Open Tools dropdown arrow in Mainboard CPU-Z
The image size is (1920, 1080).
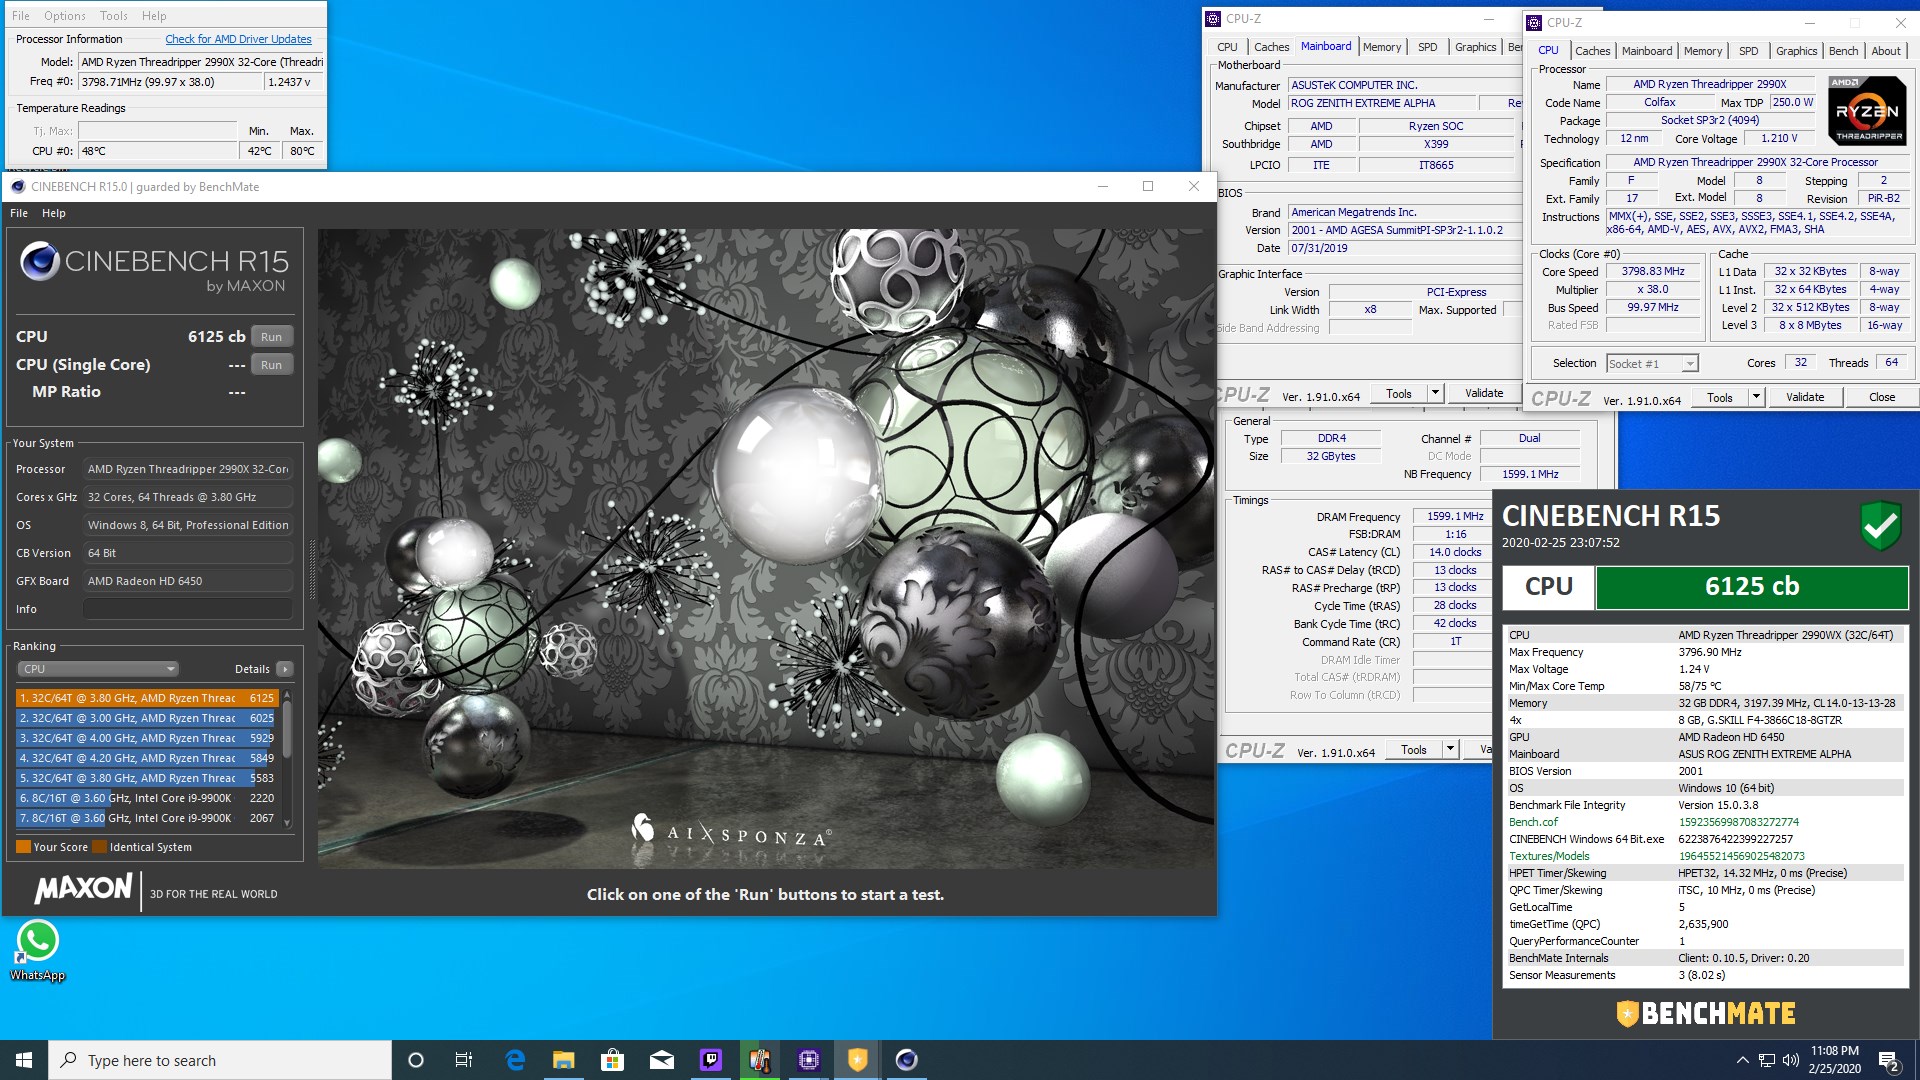pyautogui.click(x=1435, y=393)
